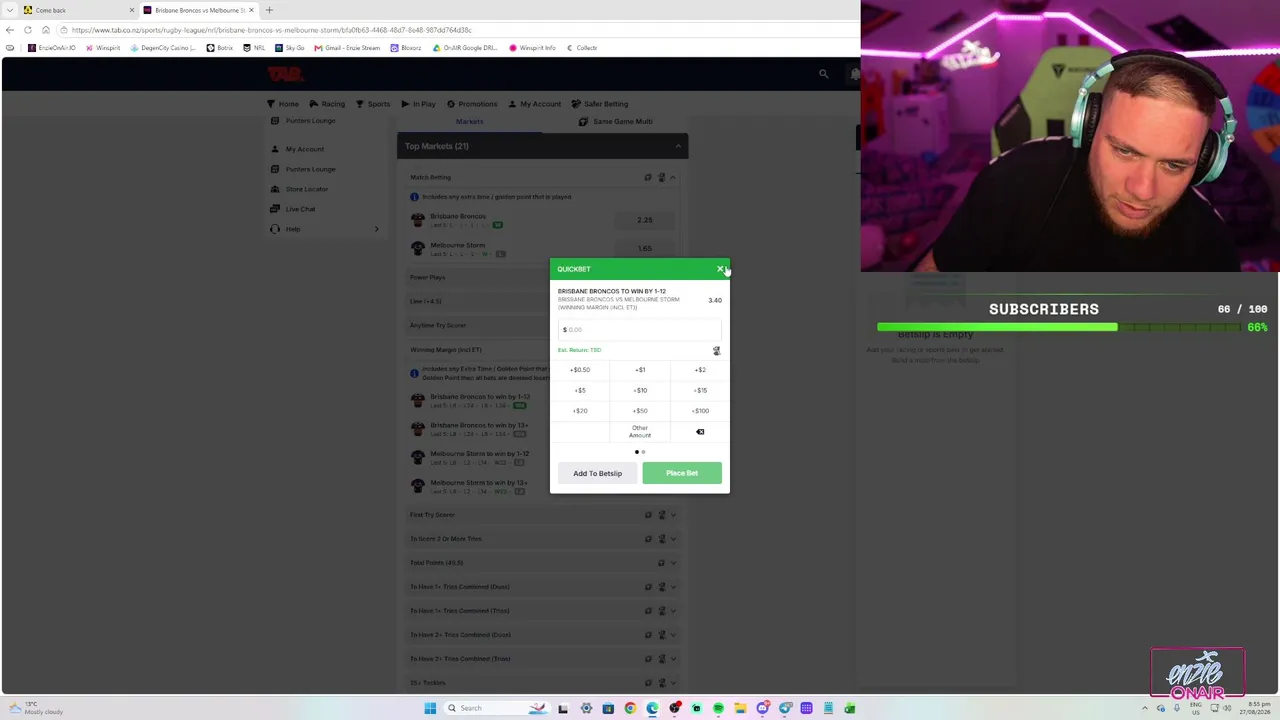Click the Quickbet stake amount input field
The image size is (1280, 720).
tap(639, 329)
